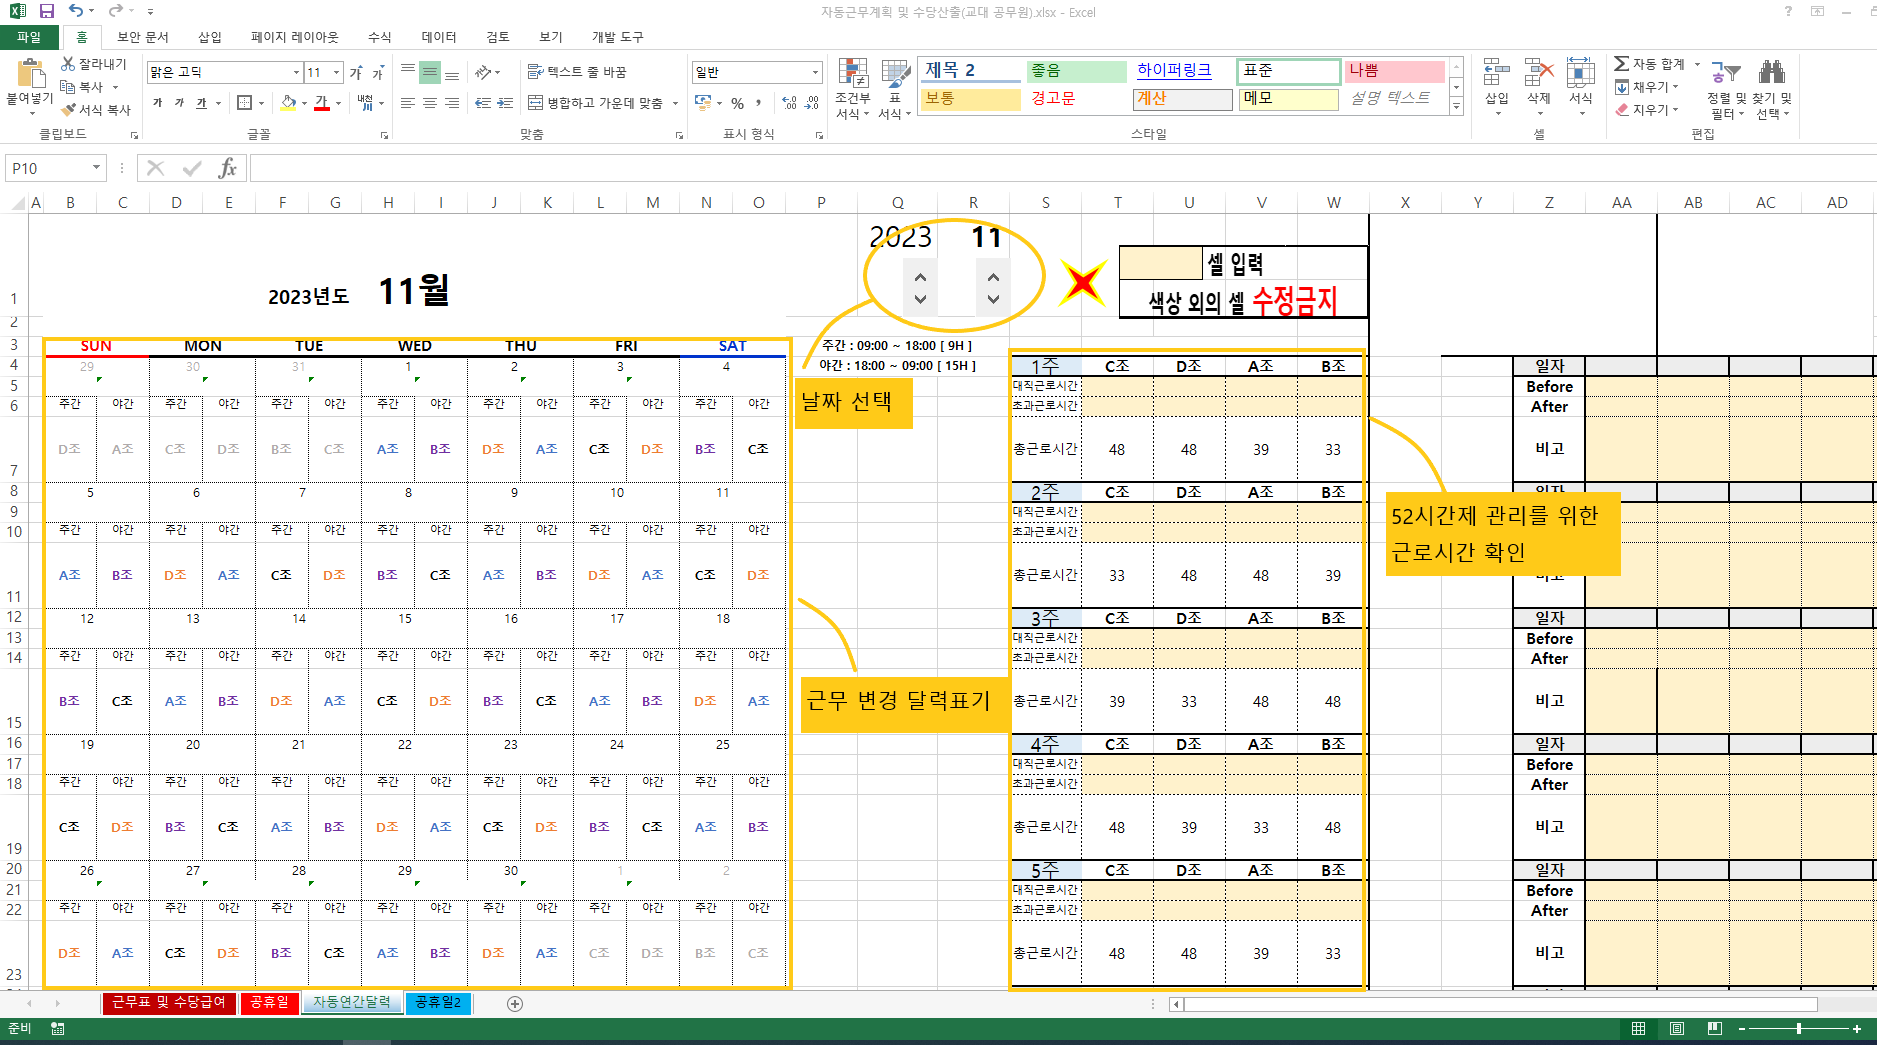
Task: Open Conditional Formatting (조건부 서식)
Action: [852, 90]
